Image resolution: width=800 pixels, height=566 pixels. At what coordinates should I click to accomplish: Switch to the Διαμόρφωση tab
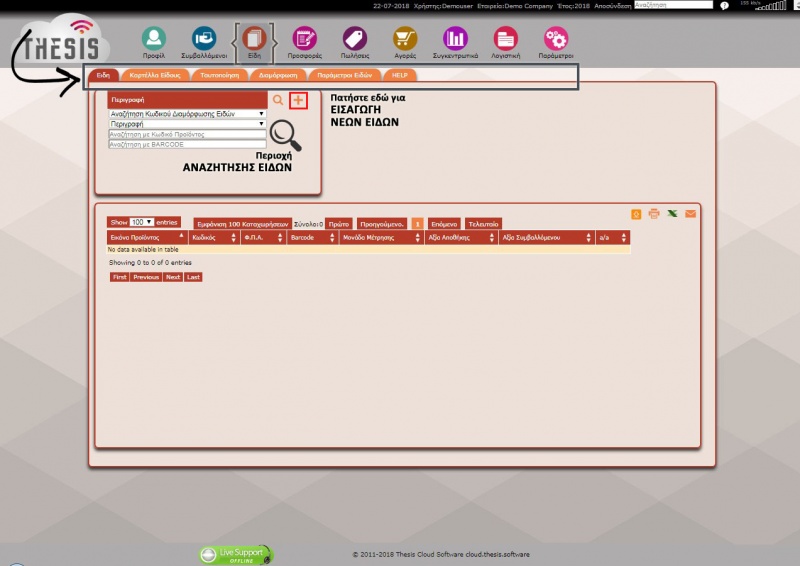(x=278, y=75)
